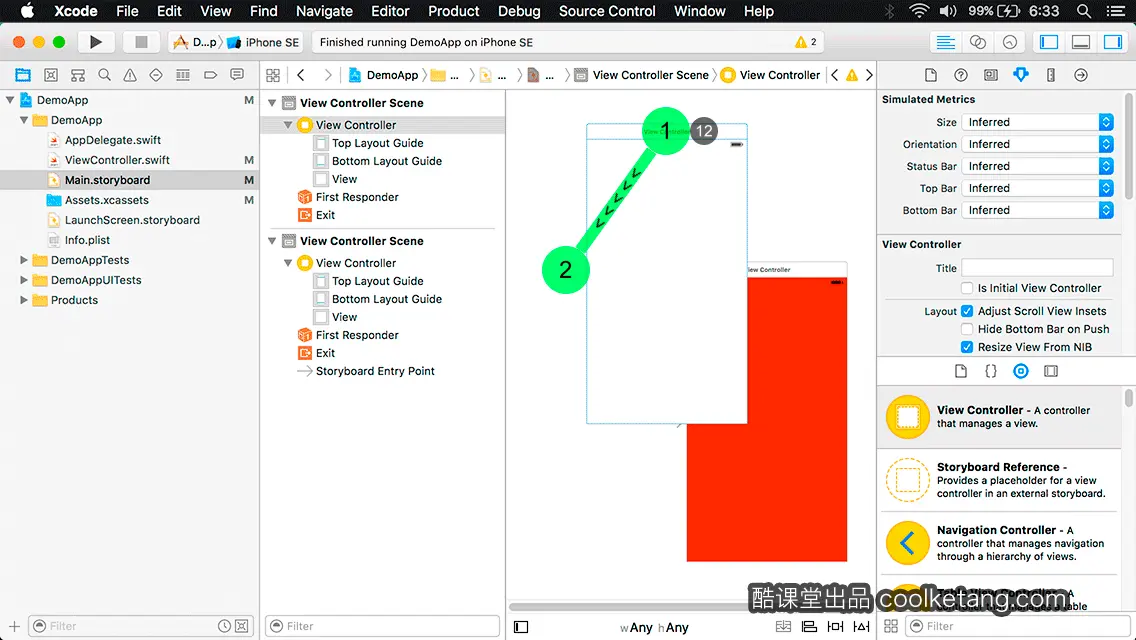
Task: Open the Connections inspector
Action: click(x=1081, y=75)
